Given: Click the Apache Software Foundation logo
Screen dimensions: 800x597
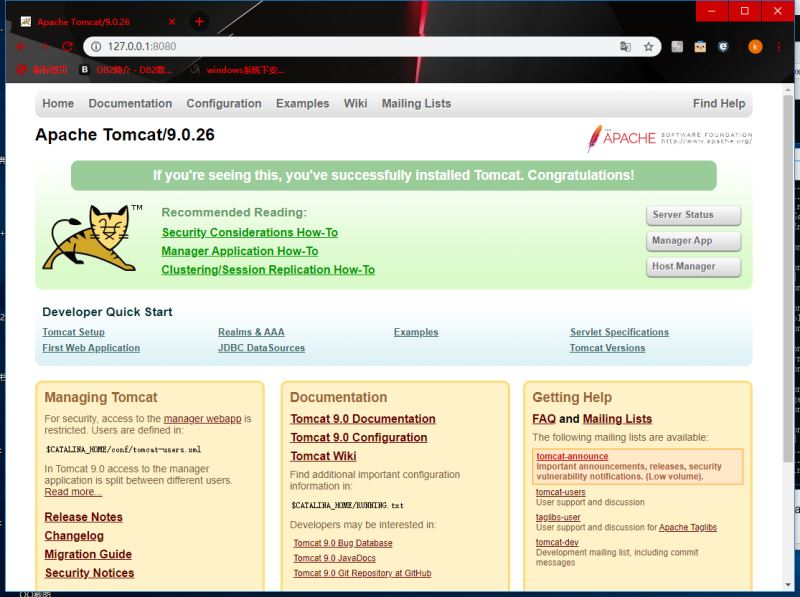Looking at the screenshot, I should click(x=670, y=137).
